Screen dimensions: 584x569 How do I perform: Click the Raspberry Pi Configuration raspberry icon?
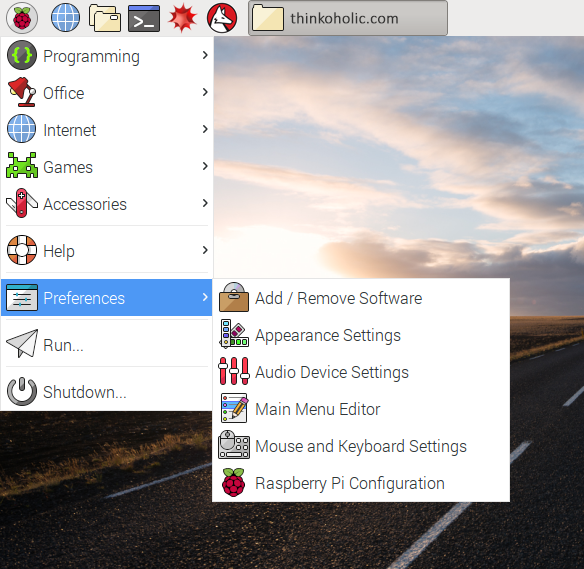coord(234,483)
